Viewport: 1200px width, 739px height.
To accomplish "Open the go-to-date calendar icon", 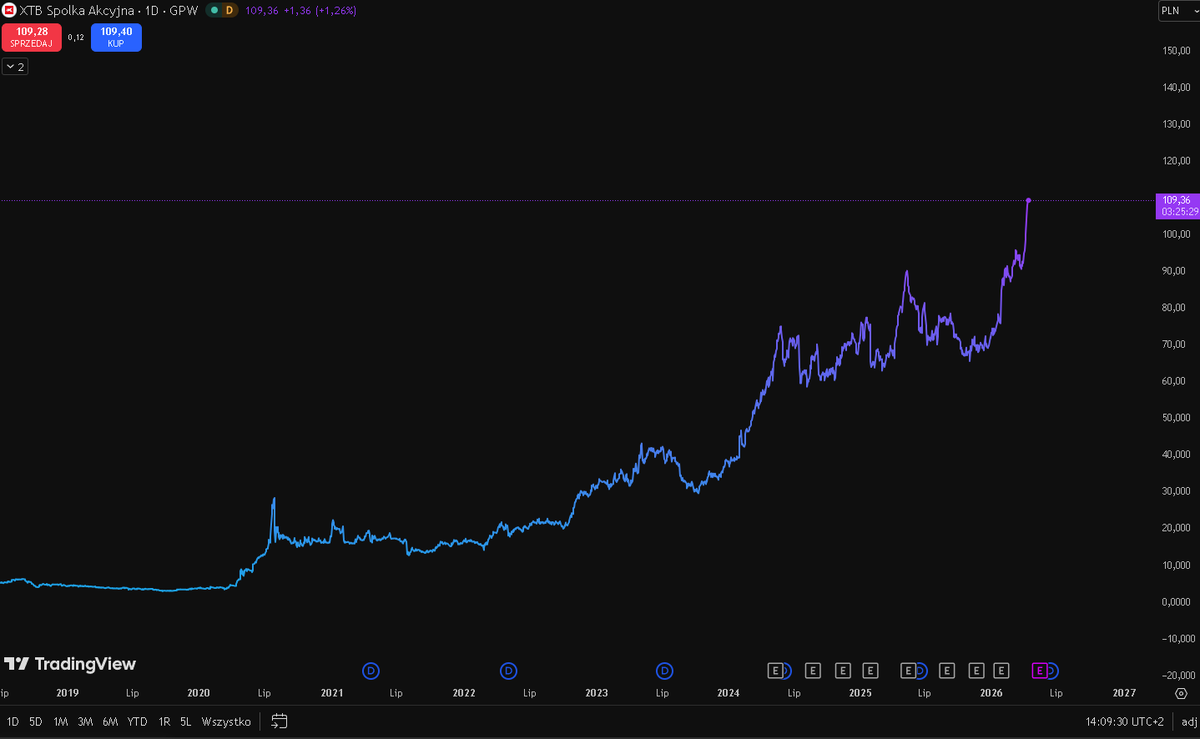I will (279, 721).
